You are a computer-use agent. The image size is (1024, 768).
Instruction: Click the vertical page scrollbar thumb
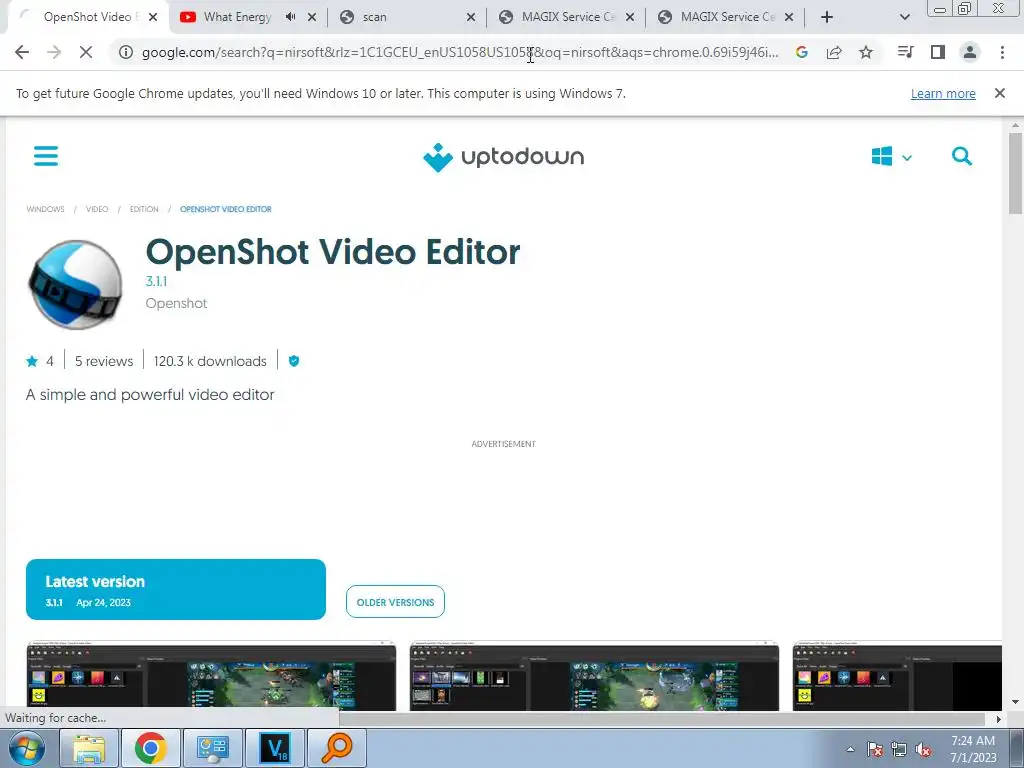1015,173
